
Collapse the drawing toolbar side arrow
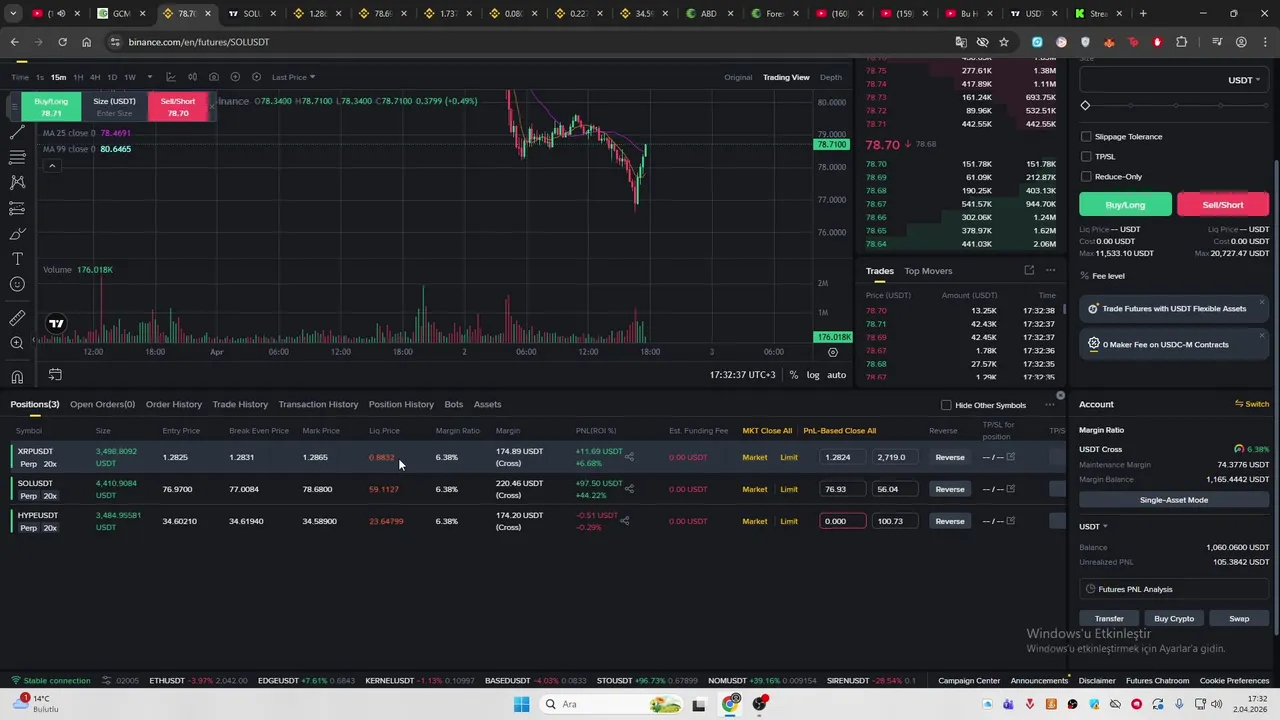pos(35,340)
